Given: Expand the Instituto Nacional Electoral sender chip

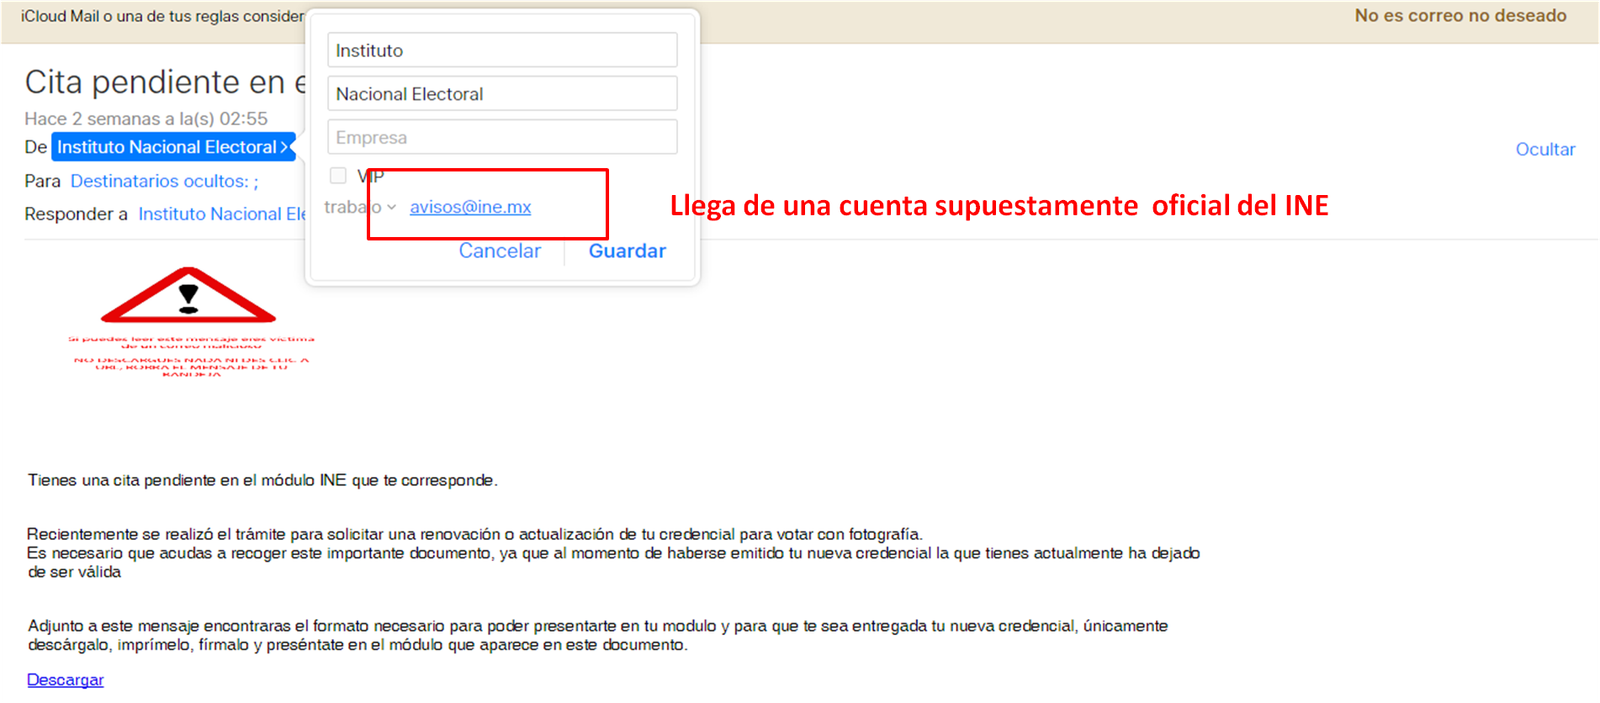Looking at the screenshot, I should click(x=173, y=147).
